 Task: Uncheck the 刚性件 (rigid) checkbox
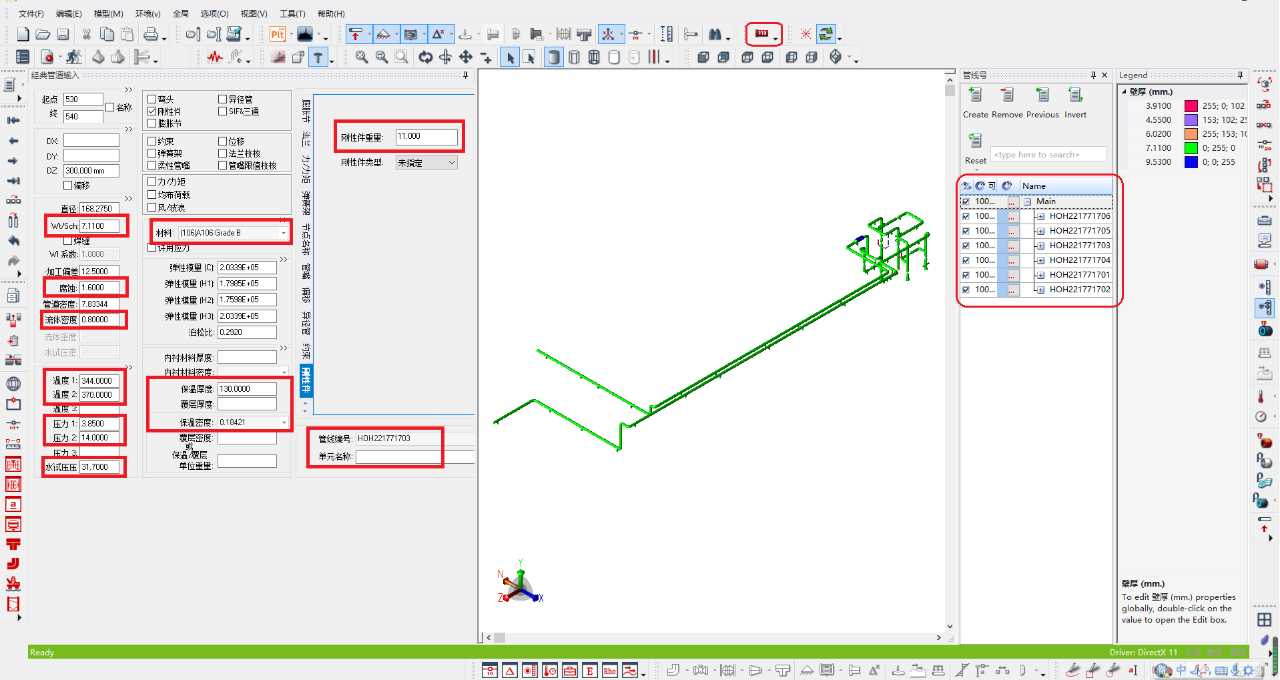tap(152, 111)
